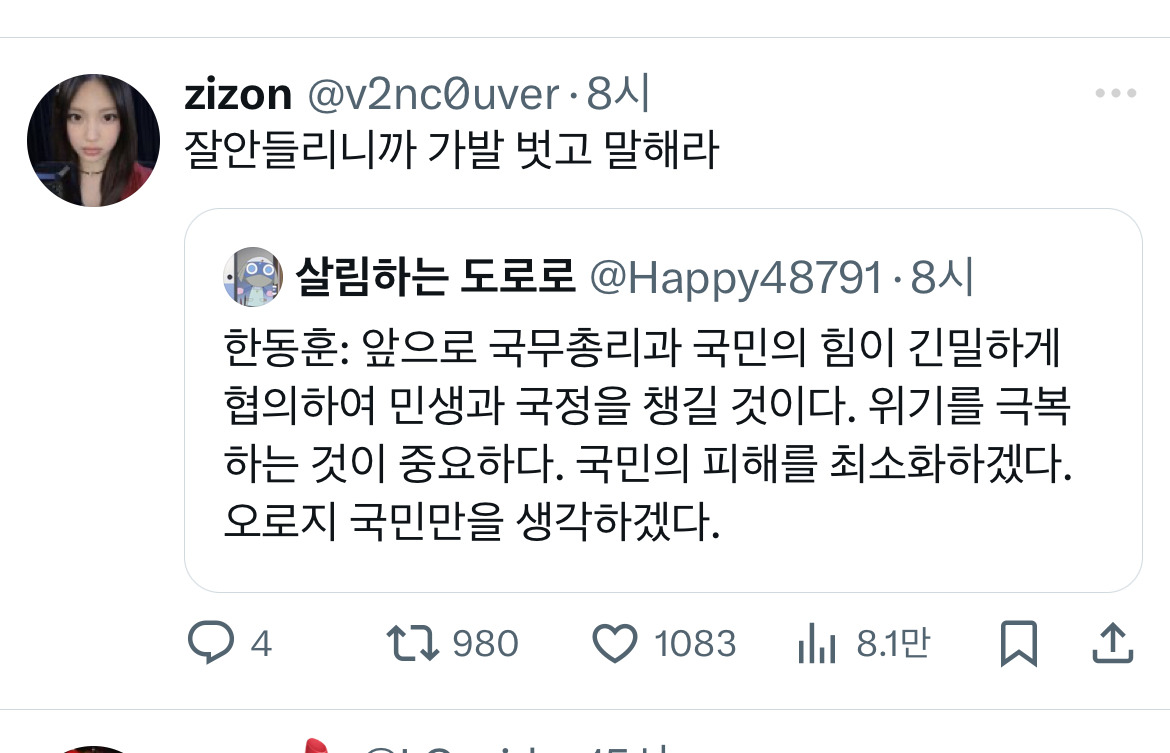Click the 8시 timestamp in the quoted tweet

coord(942,278)
